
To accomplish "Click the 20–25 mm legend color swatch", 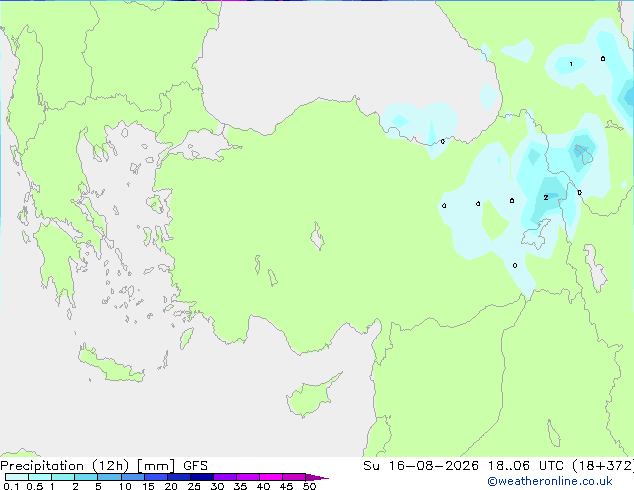I will click(179, 477).
